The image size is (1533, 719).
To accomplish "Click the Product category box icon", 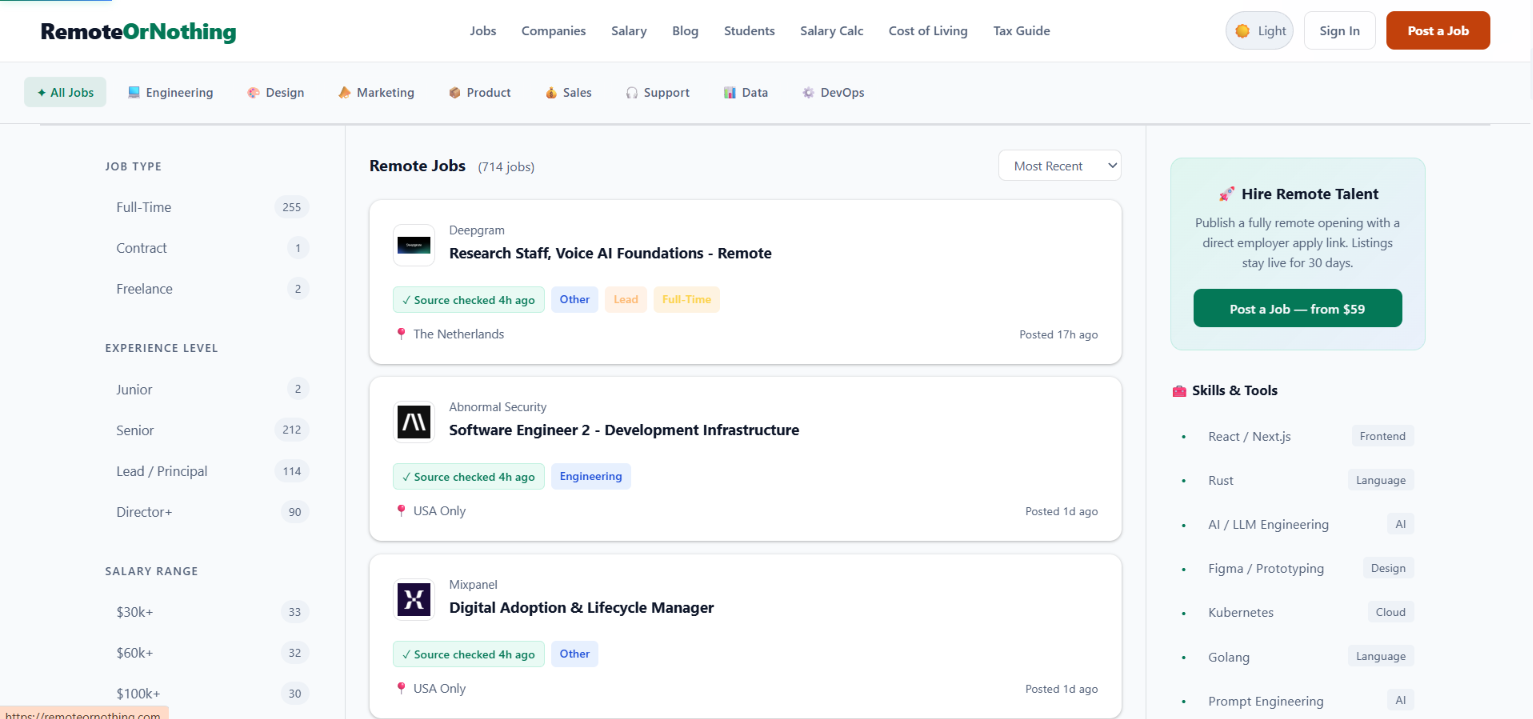I will 455,93.
